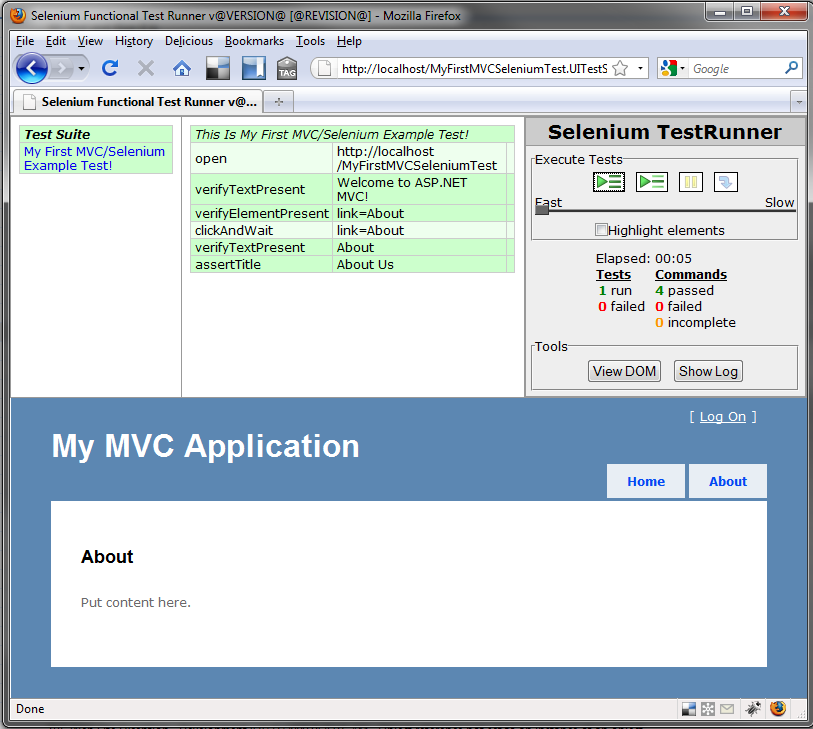Open the Delicious menu
Screen dimensions: 813x729
click(x=189, y=41)
